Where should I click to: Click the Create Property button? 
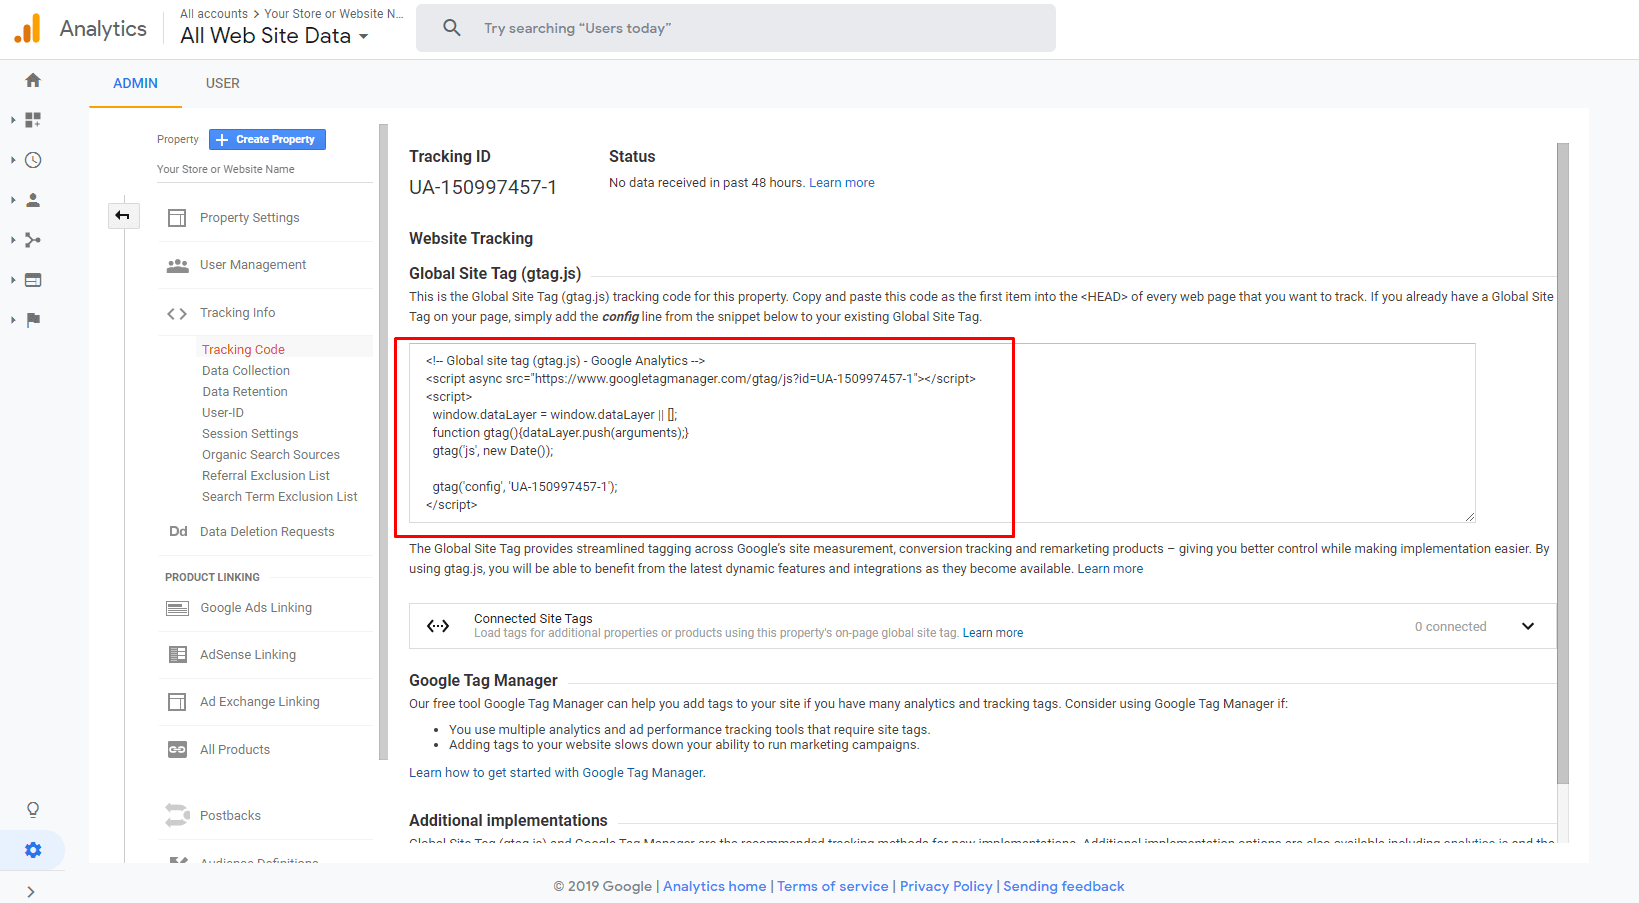pos(267,140)
